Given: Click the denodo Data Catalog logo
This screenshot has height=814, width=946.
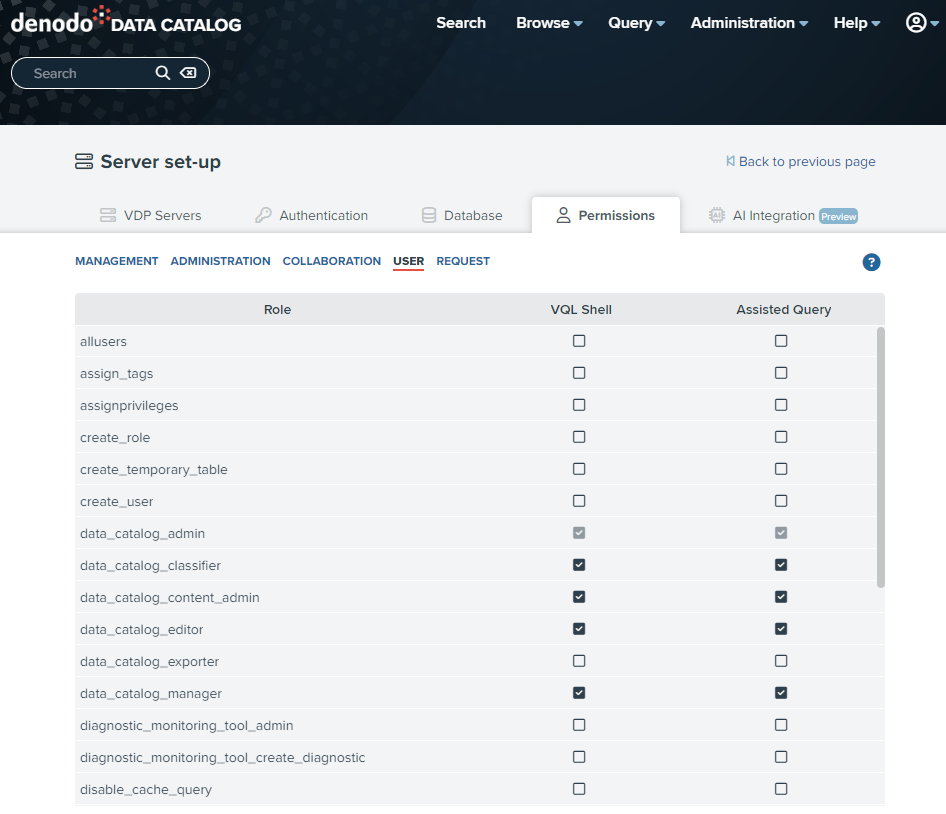Looking at the screenshot, I should coord(126,21).
